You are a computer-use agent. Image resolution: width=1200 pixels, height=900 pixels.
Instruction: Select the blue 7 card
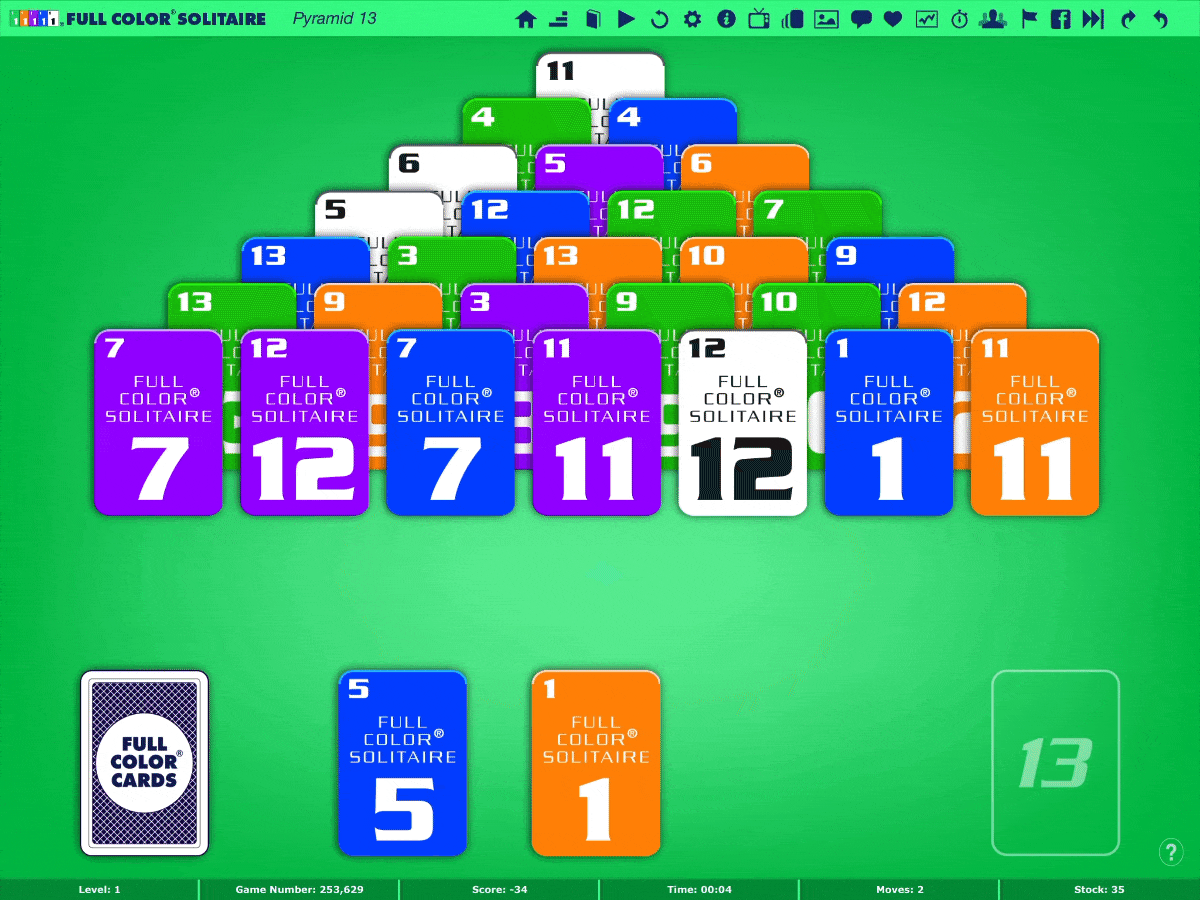click(451, 423)
